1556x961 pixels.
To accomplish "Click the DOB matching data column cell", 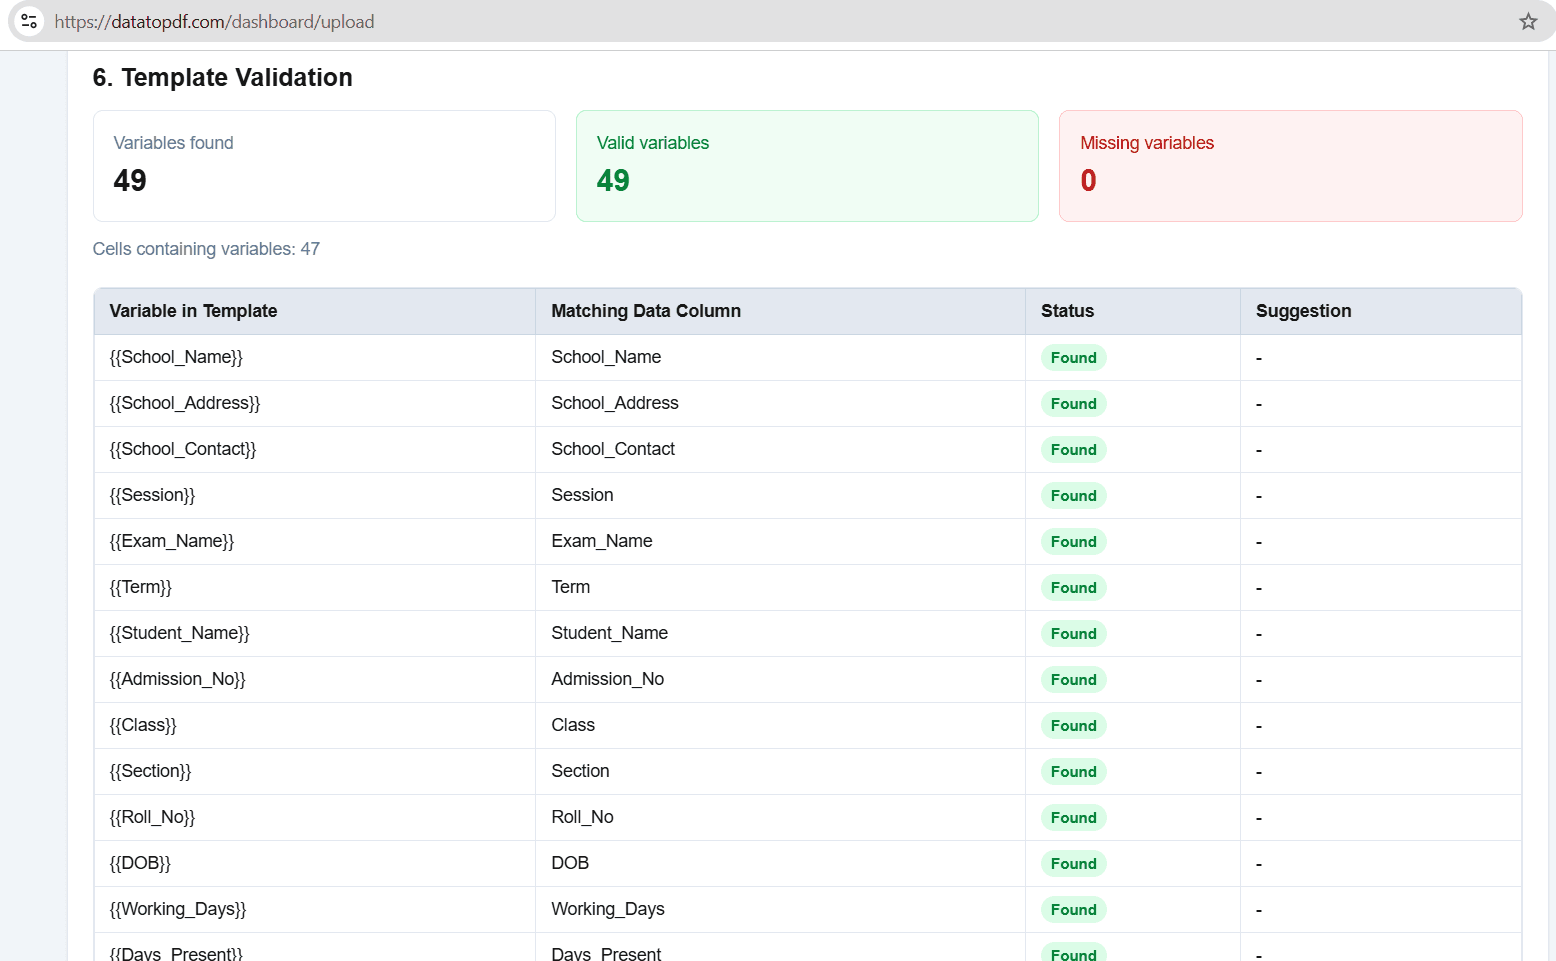I will (x=780, y=863).
